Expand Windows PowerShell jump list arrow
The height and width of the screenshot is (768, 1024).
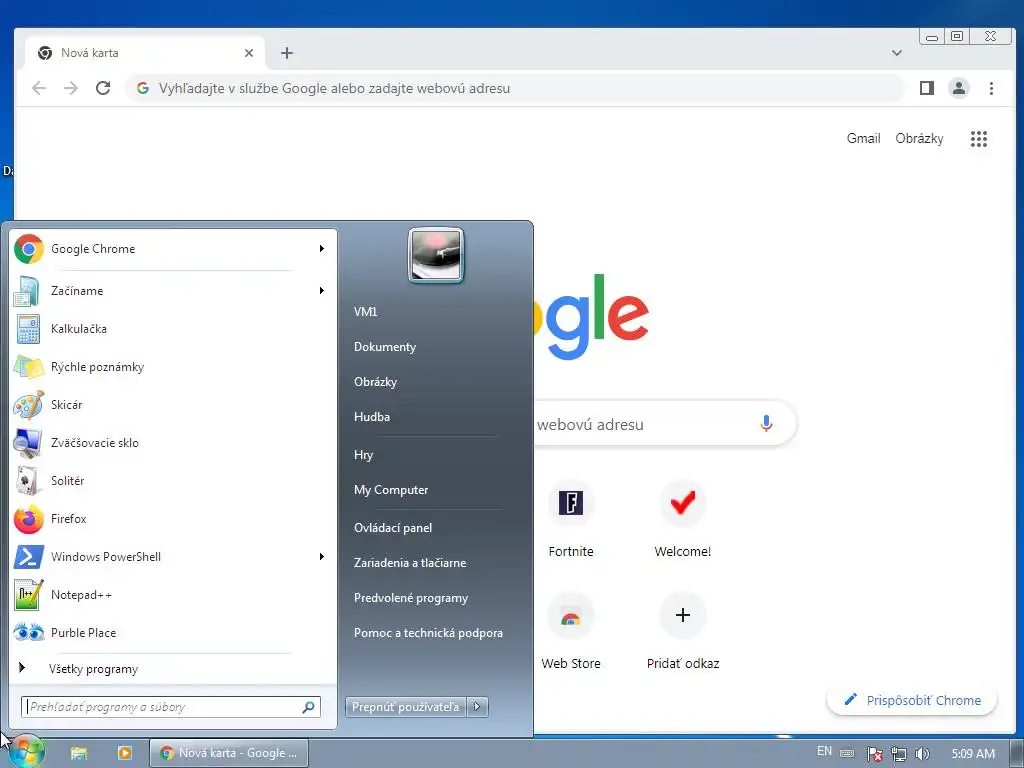[x=322, y=556]
